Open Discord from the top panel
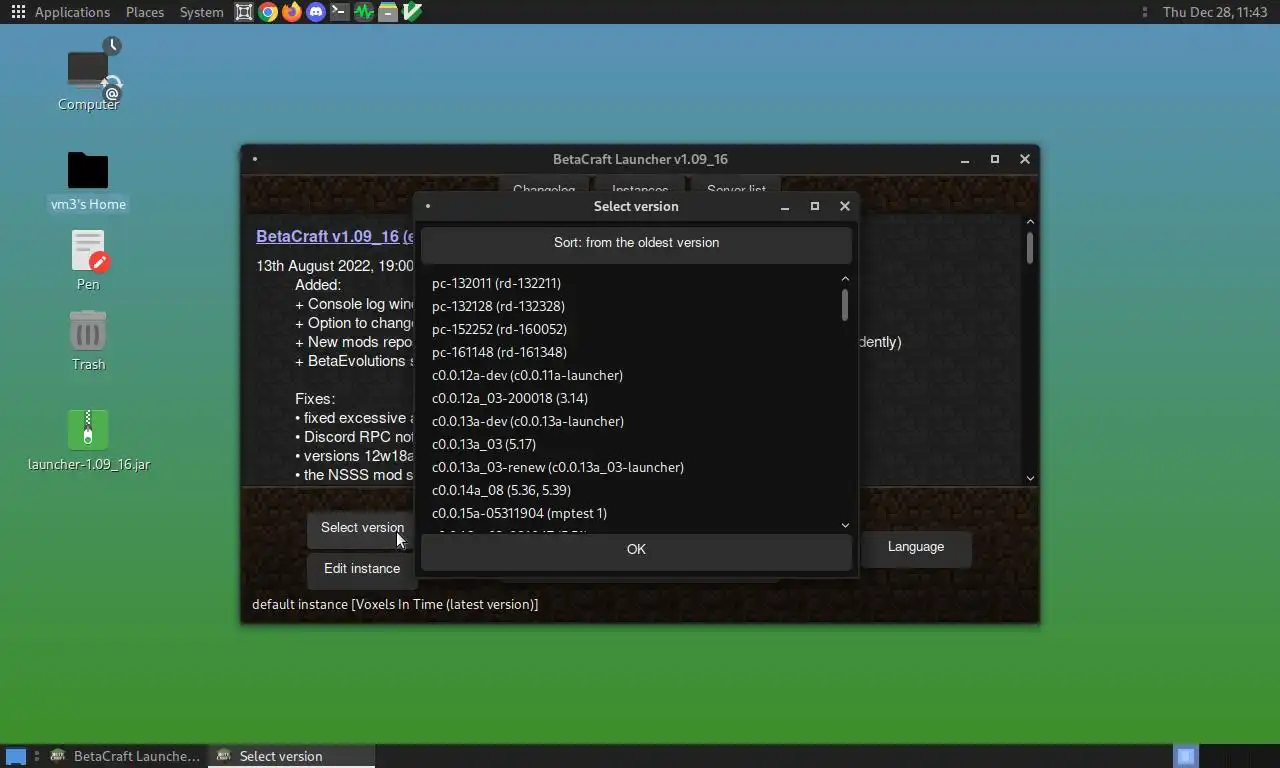The image size is (1280, 768). (x=316, y=12)
